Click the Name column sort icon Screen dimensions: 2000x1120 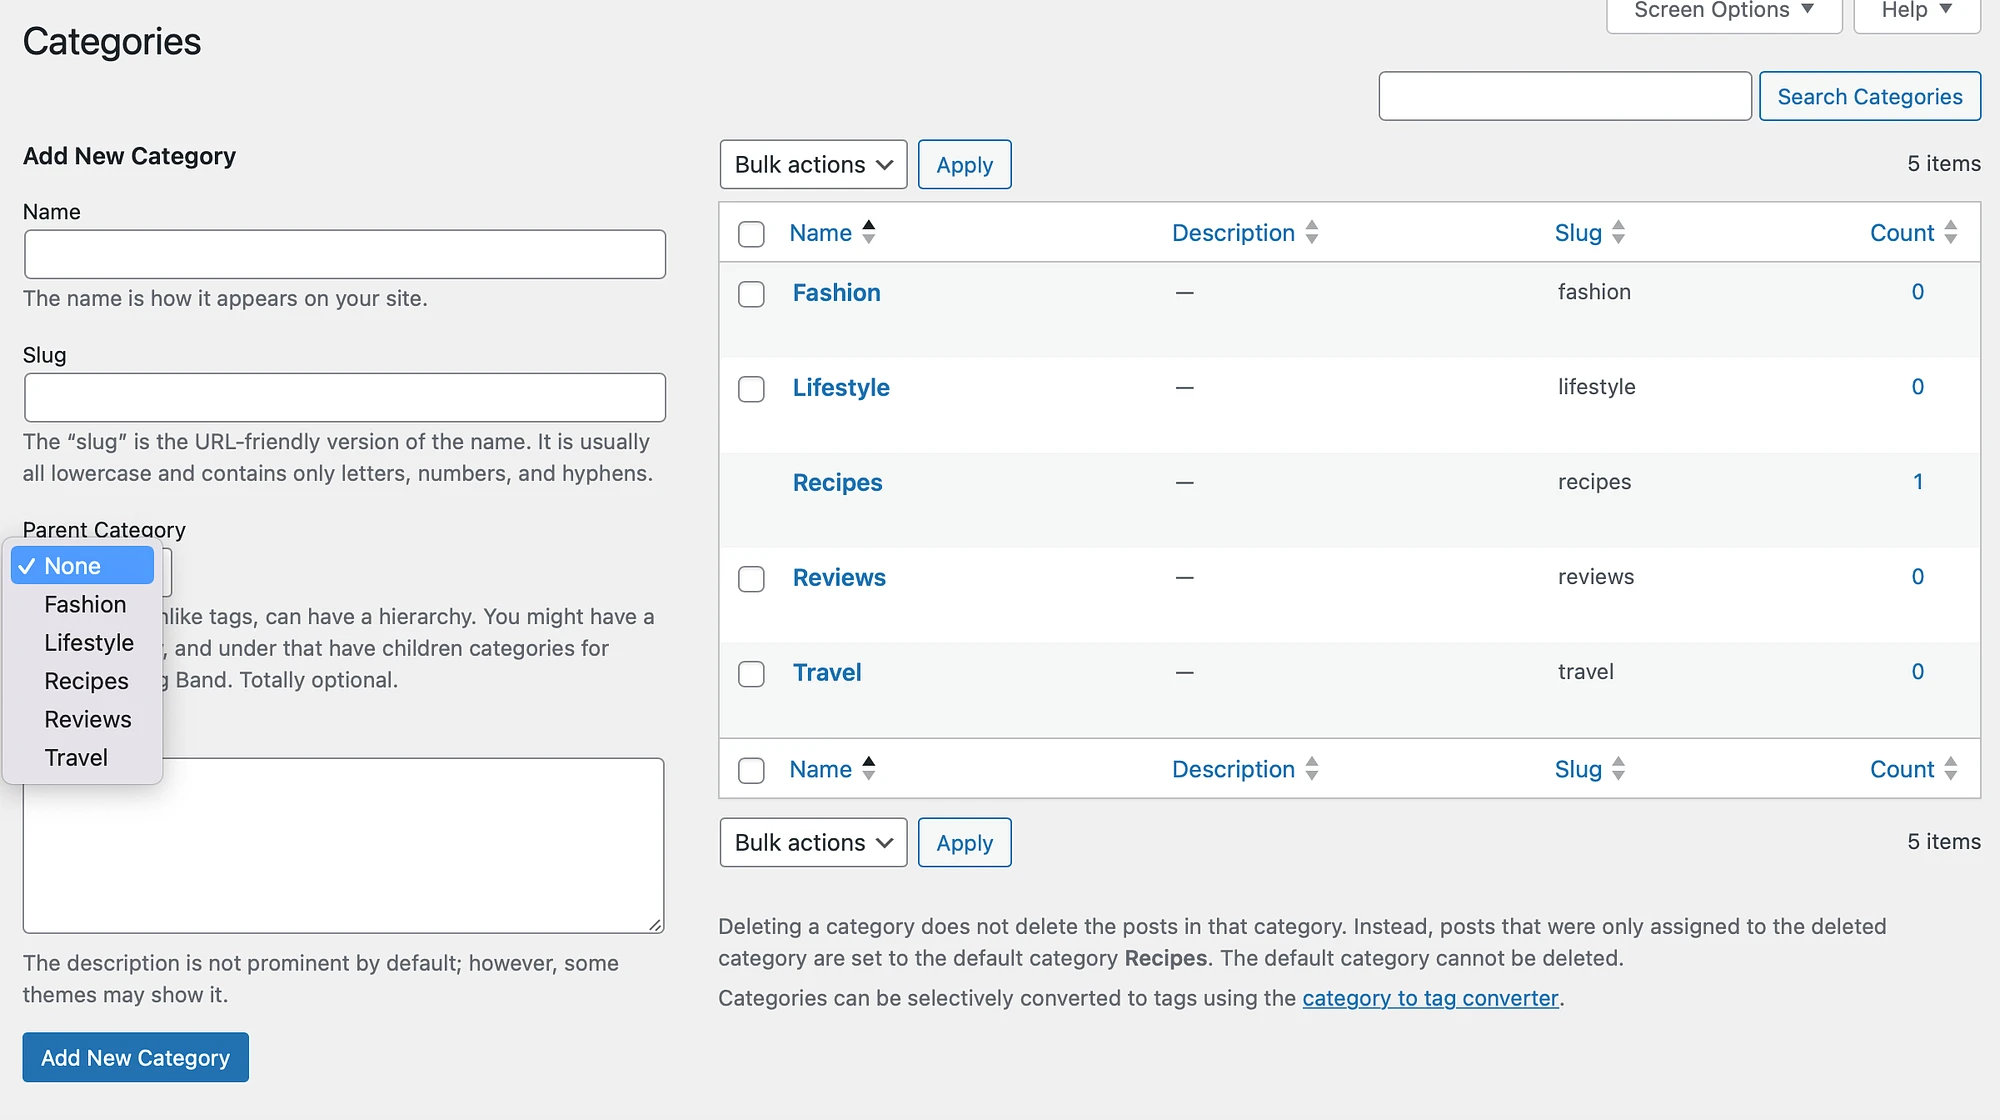point(871,231)
